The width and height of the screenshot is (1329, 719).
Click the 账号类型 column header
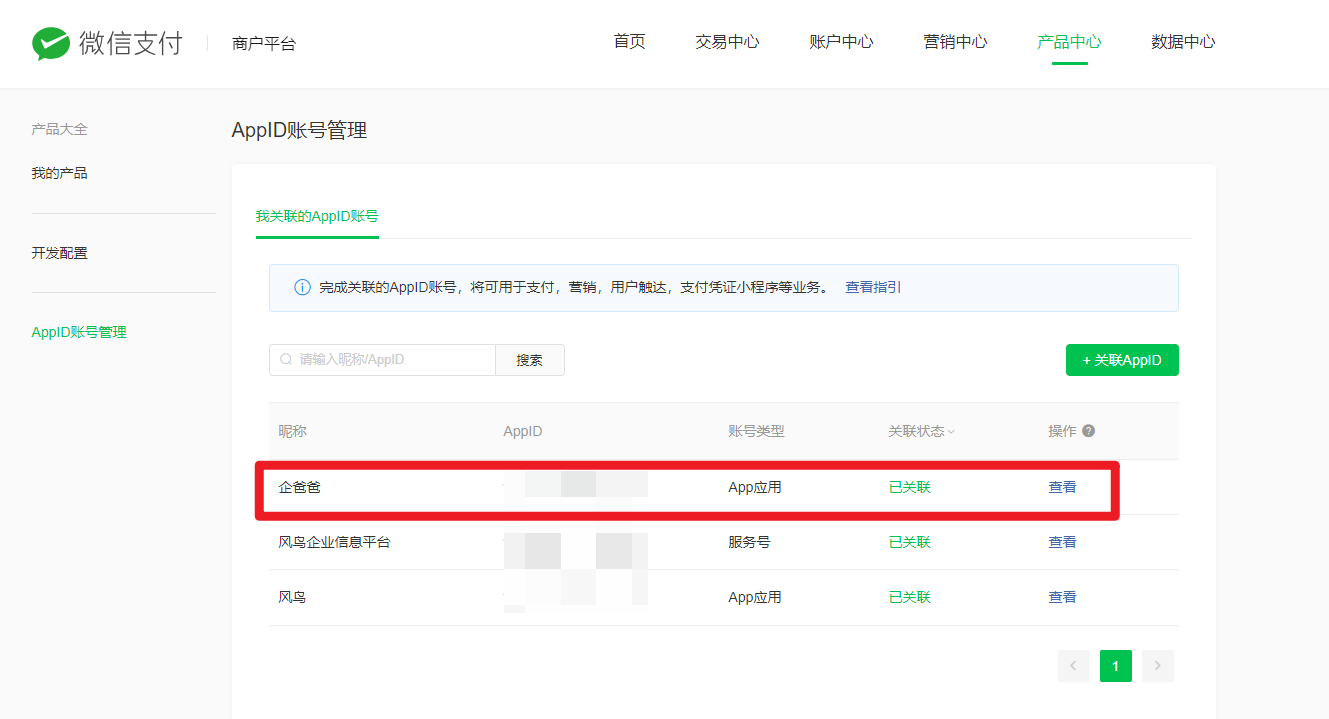pyautogui.click(x=756, y=431)
